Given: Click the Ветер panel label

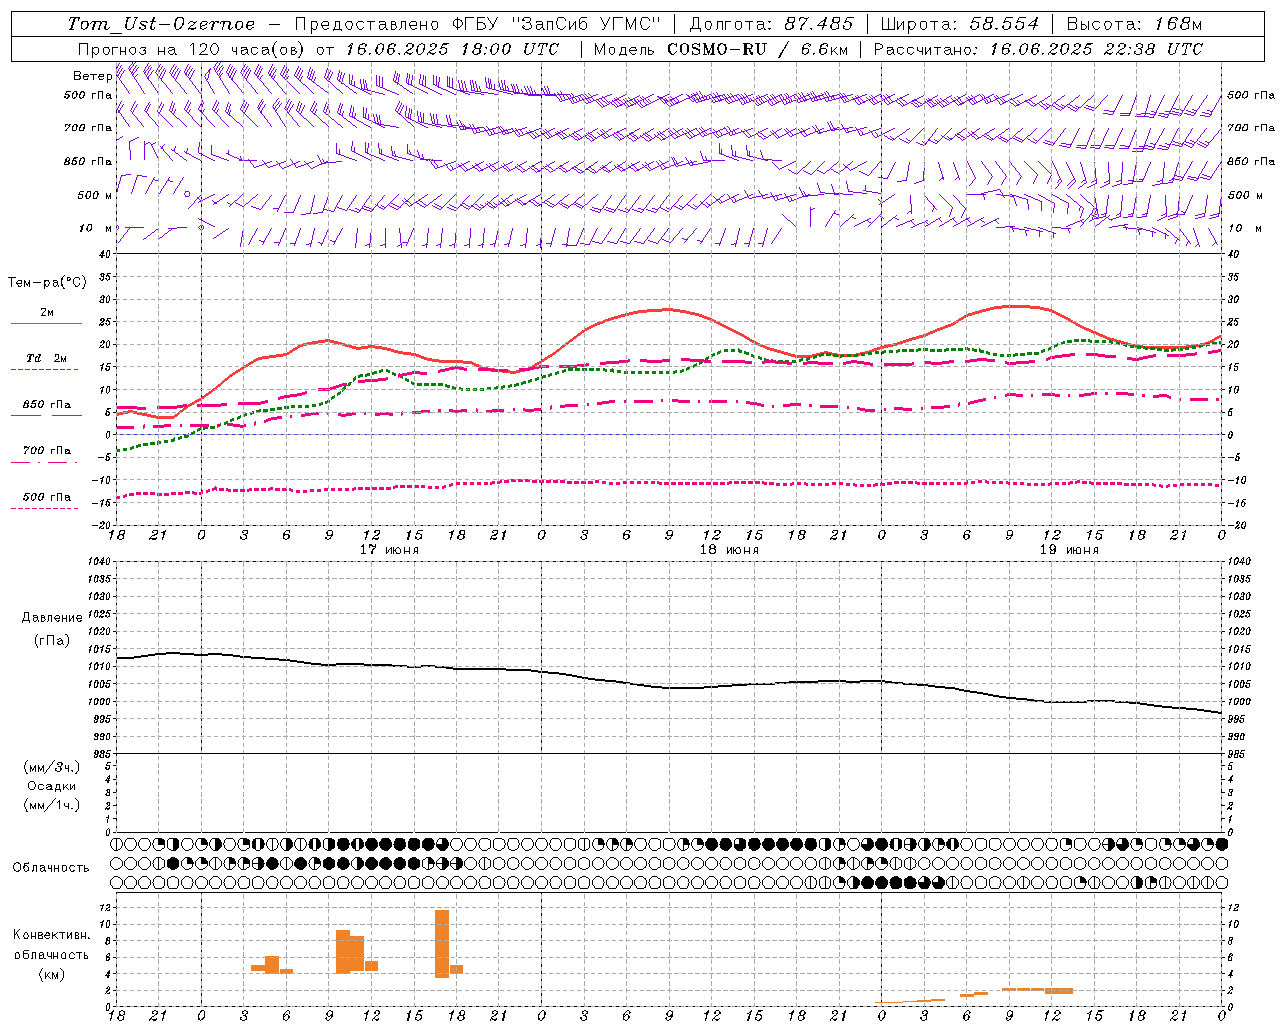Looking at the screenshot, I should pyautogui.click(x=92, y=76).
